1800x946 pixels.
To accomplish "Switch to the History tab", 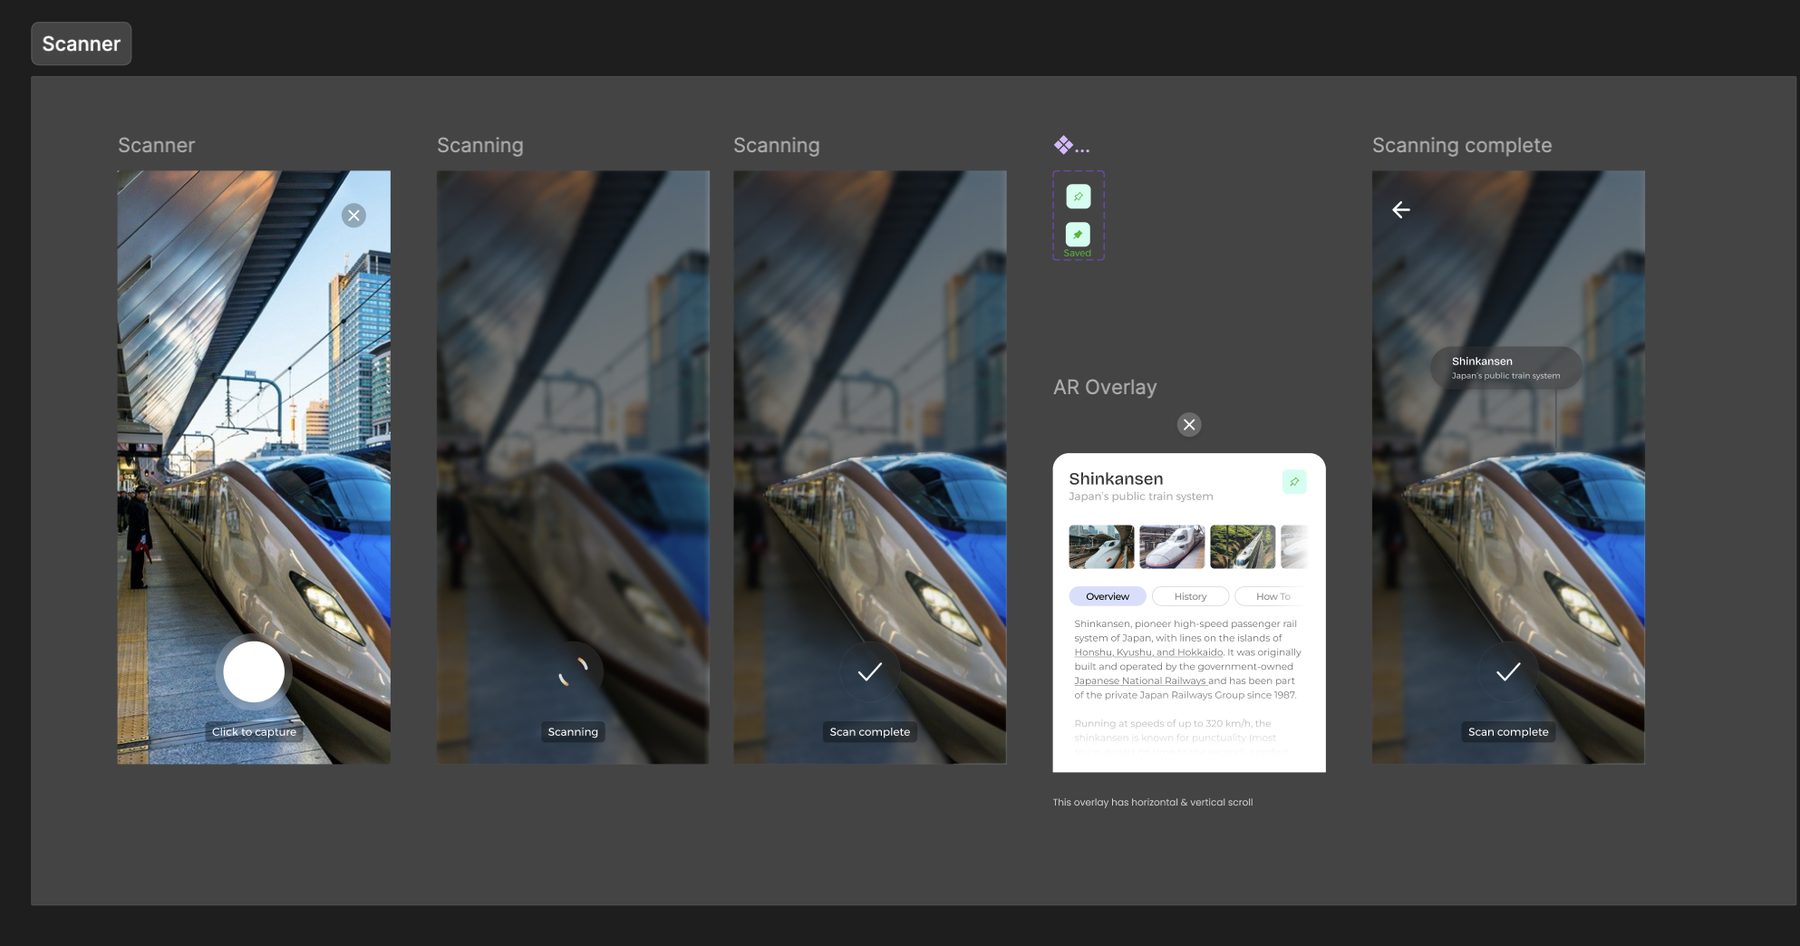I will 1190,597.
